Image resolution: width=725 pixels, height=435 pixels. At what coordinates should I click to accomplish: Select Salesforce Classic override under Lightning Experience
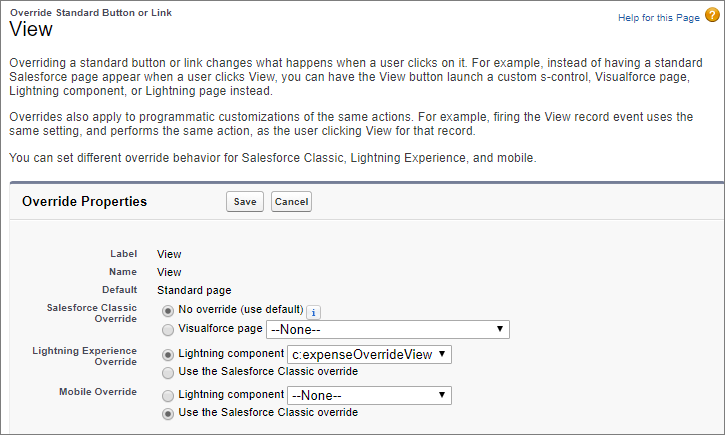click(x=167, y=372)
